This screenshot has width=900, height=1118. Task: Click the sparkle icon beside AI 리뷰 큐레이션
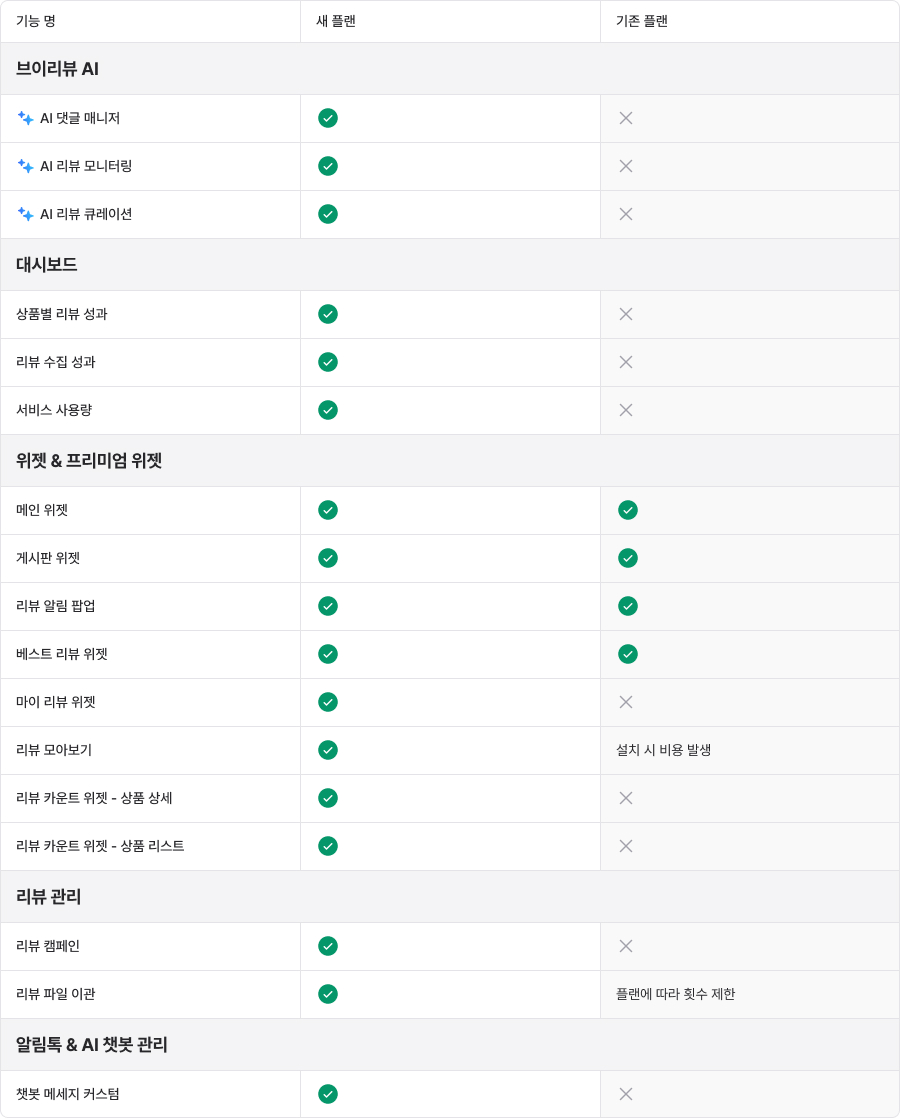[x=26, y=214]
